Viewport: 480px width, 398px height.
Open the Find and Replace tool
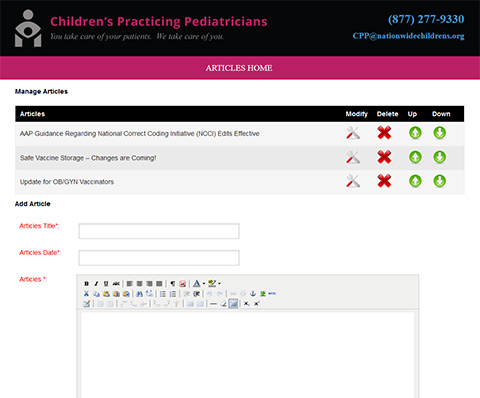(x=149, y=294)
